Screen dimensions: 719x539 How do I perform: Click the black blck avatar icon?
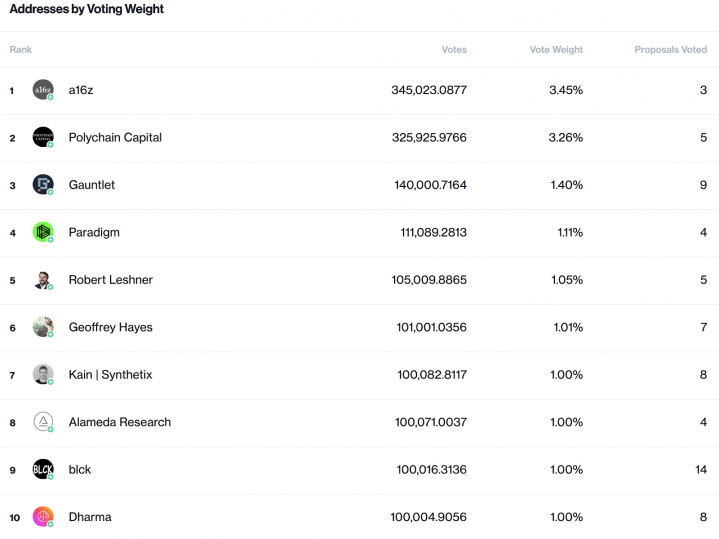tap(43, 469)
